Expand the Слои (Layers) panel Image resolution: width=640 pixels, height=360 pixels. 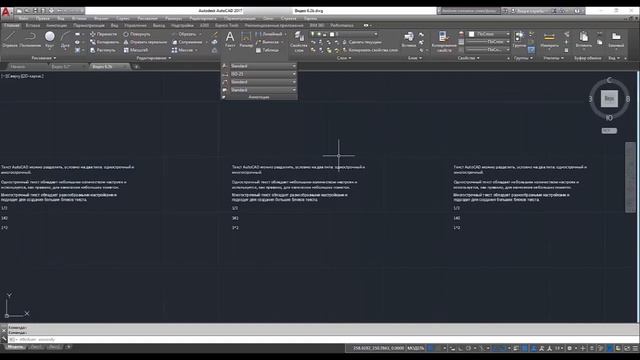pos(344,58)
